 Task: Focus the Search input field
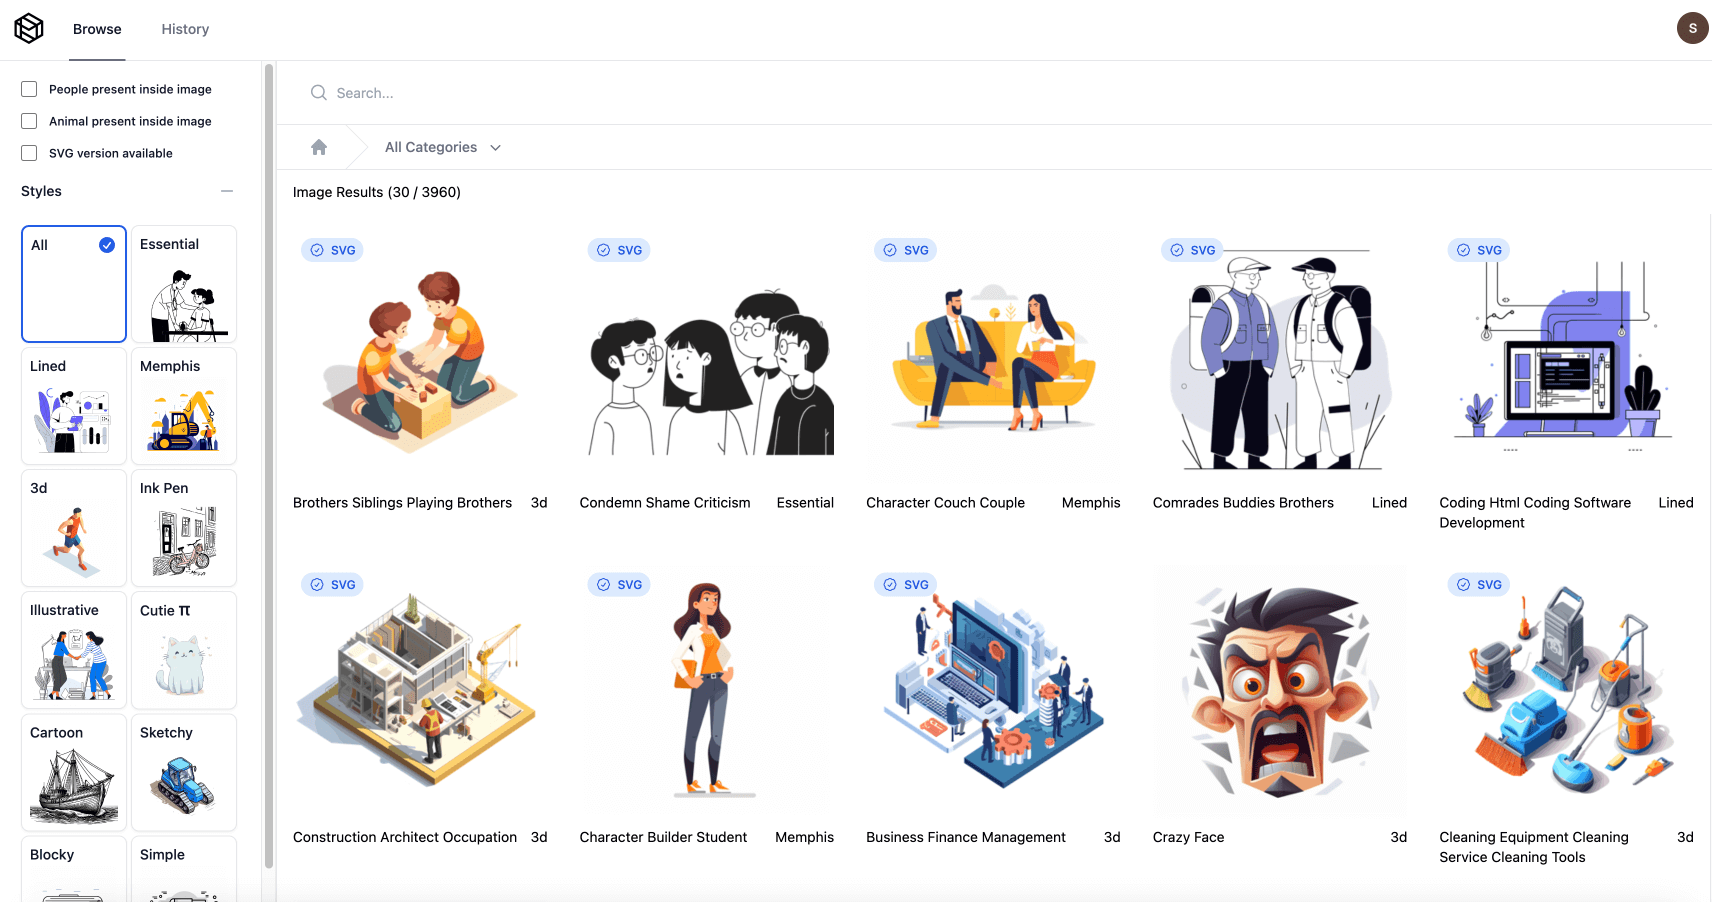(700, 93)
